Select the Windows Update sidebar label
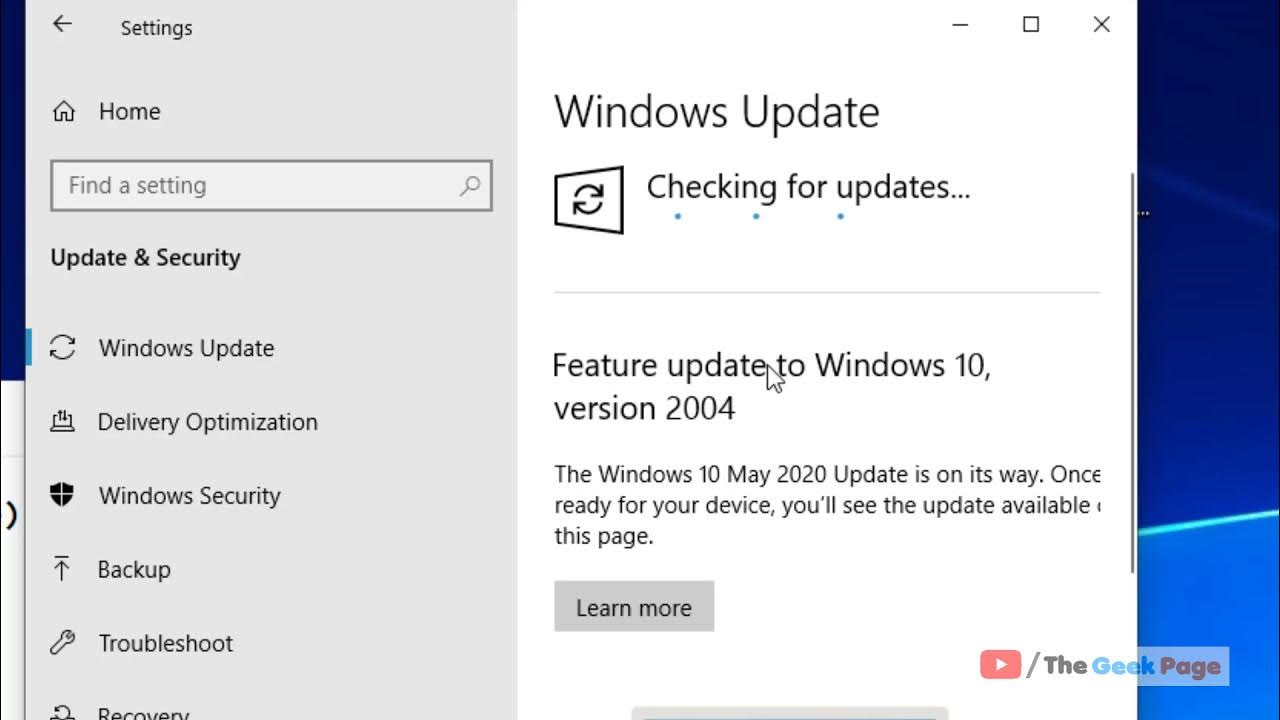 pos(186,348)
